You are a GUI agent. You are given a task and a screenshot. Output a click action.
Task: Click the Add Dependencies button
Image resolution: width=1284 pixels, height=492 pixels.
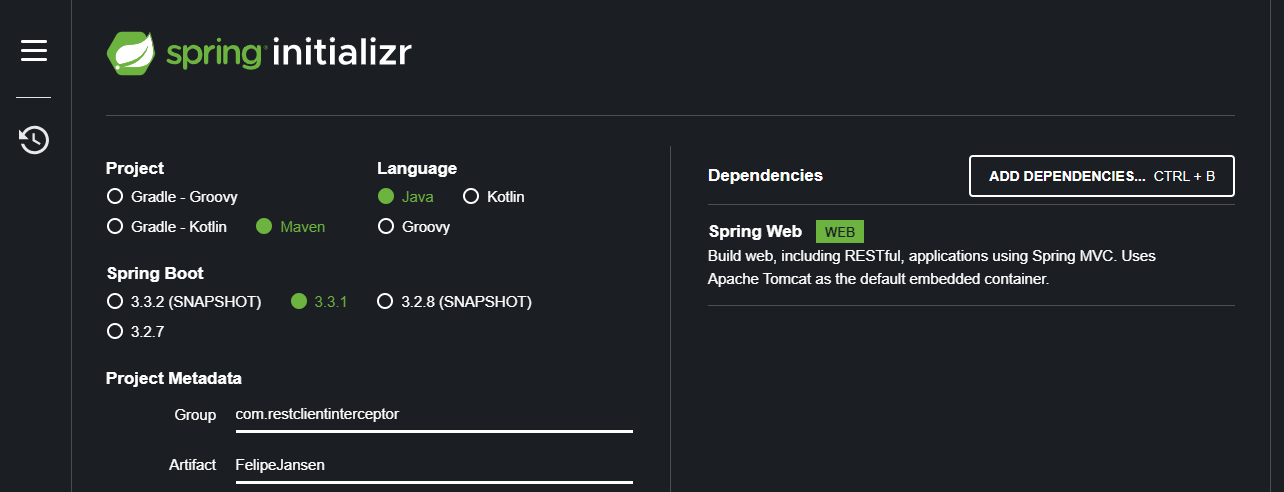[1101, 176]
